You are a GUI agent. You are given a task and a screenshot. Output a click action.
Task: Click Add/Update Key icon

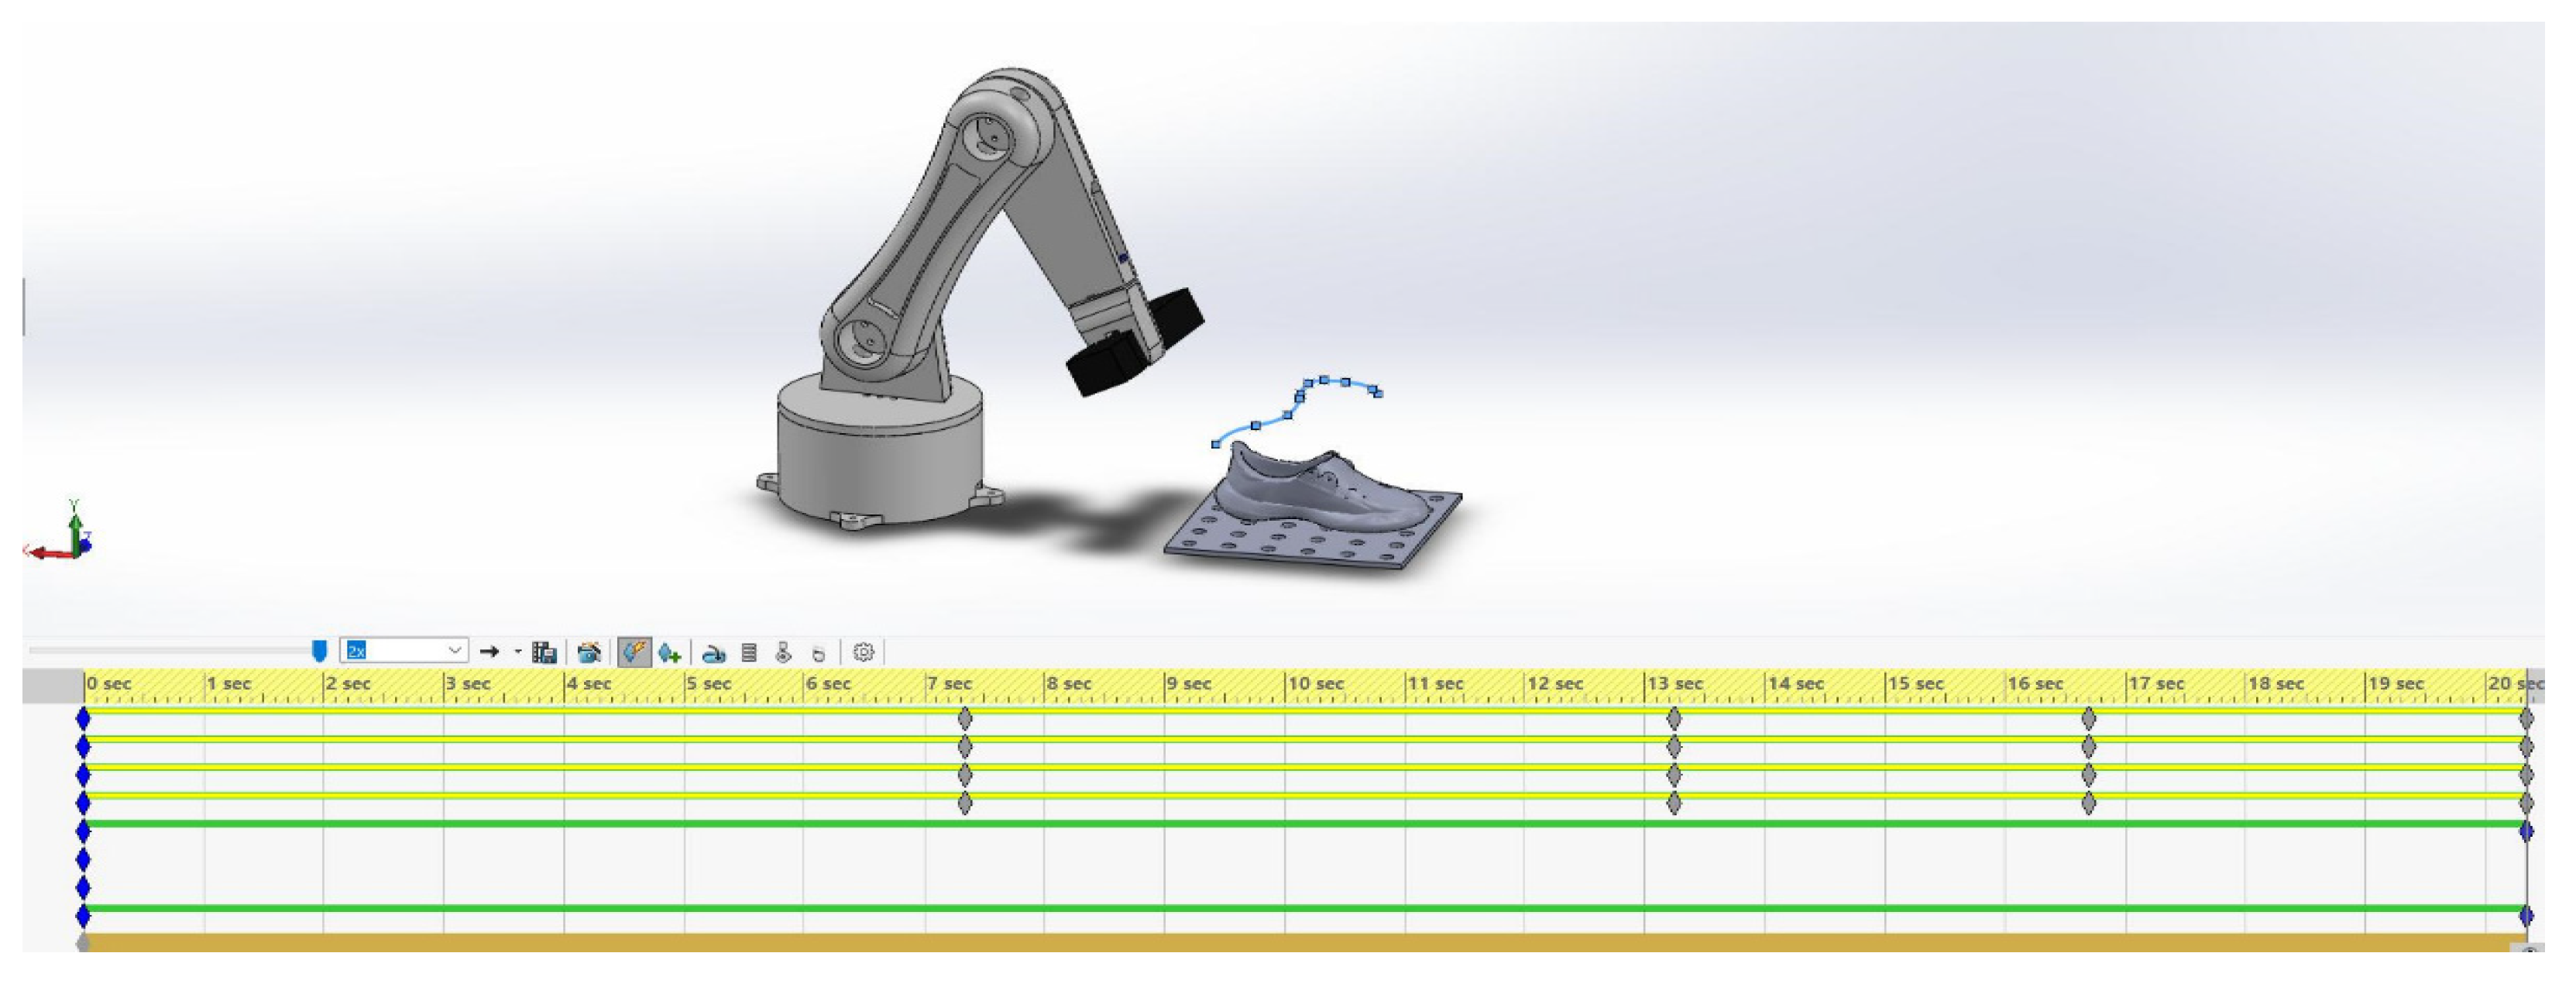click(x=669, y=654)
